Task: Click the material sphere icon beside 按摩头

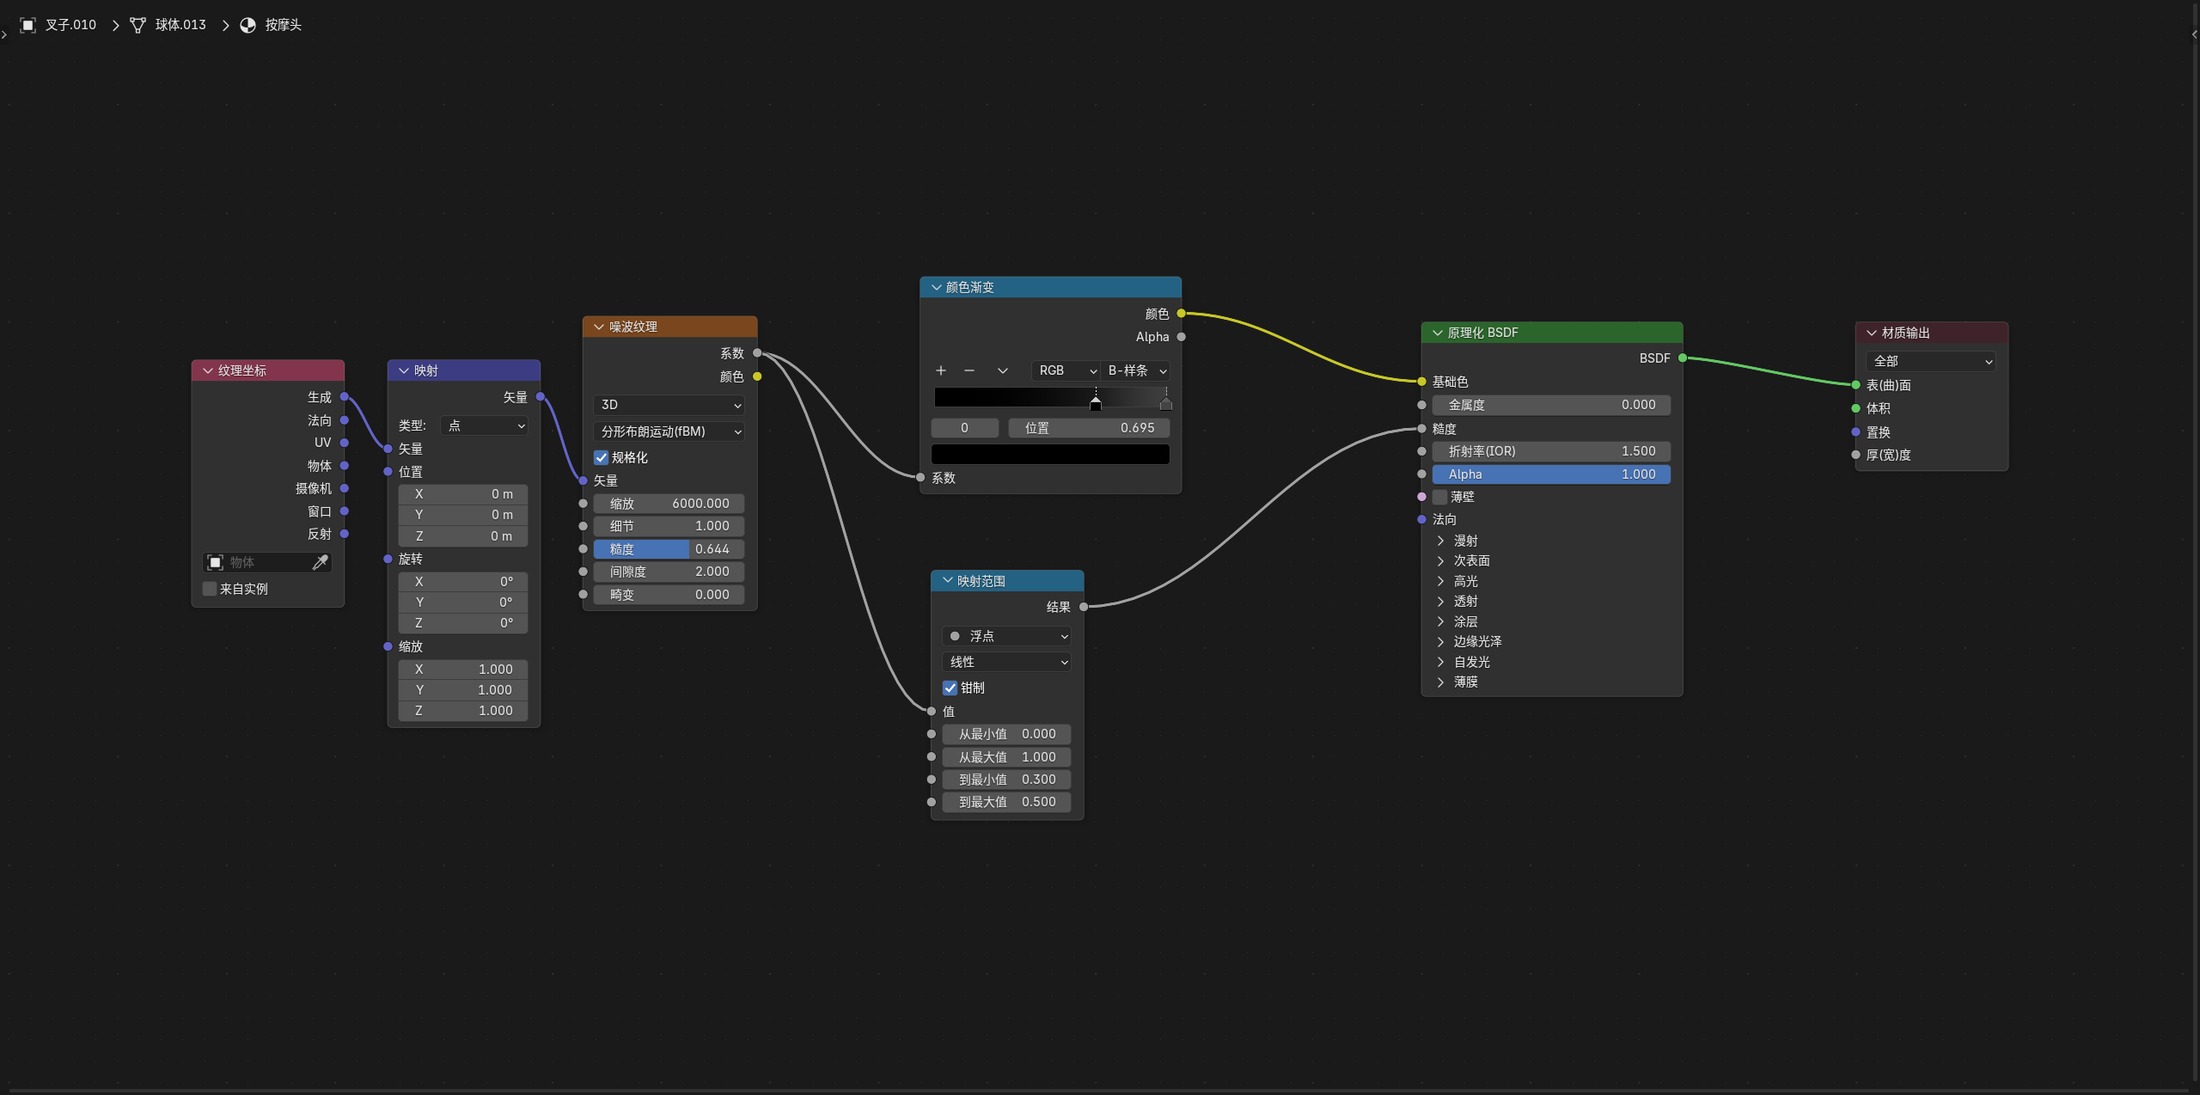Action: click(248, 25)
